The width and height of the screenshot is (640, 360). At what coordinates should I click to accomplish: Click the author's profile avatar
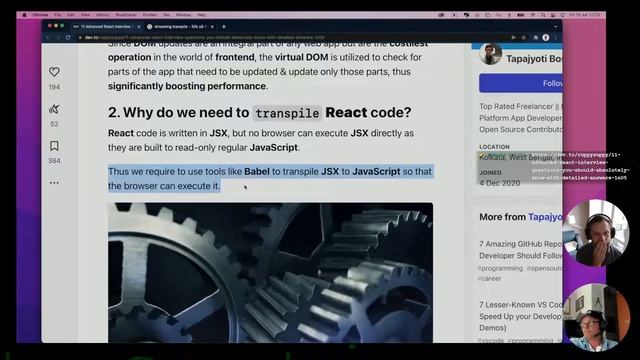[x=491, y=54]
